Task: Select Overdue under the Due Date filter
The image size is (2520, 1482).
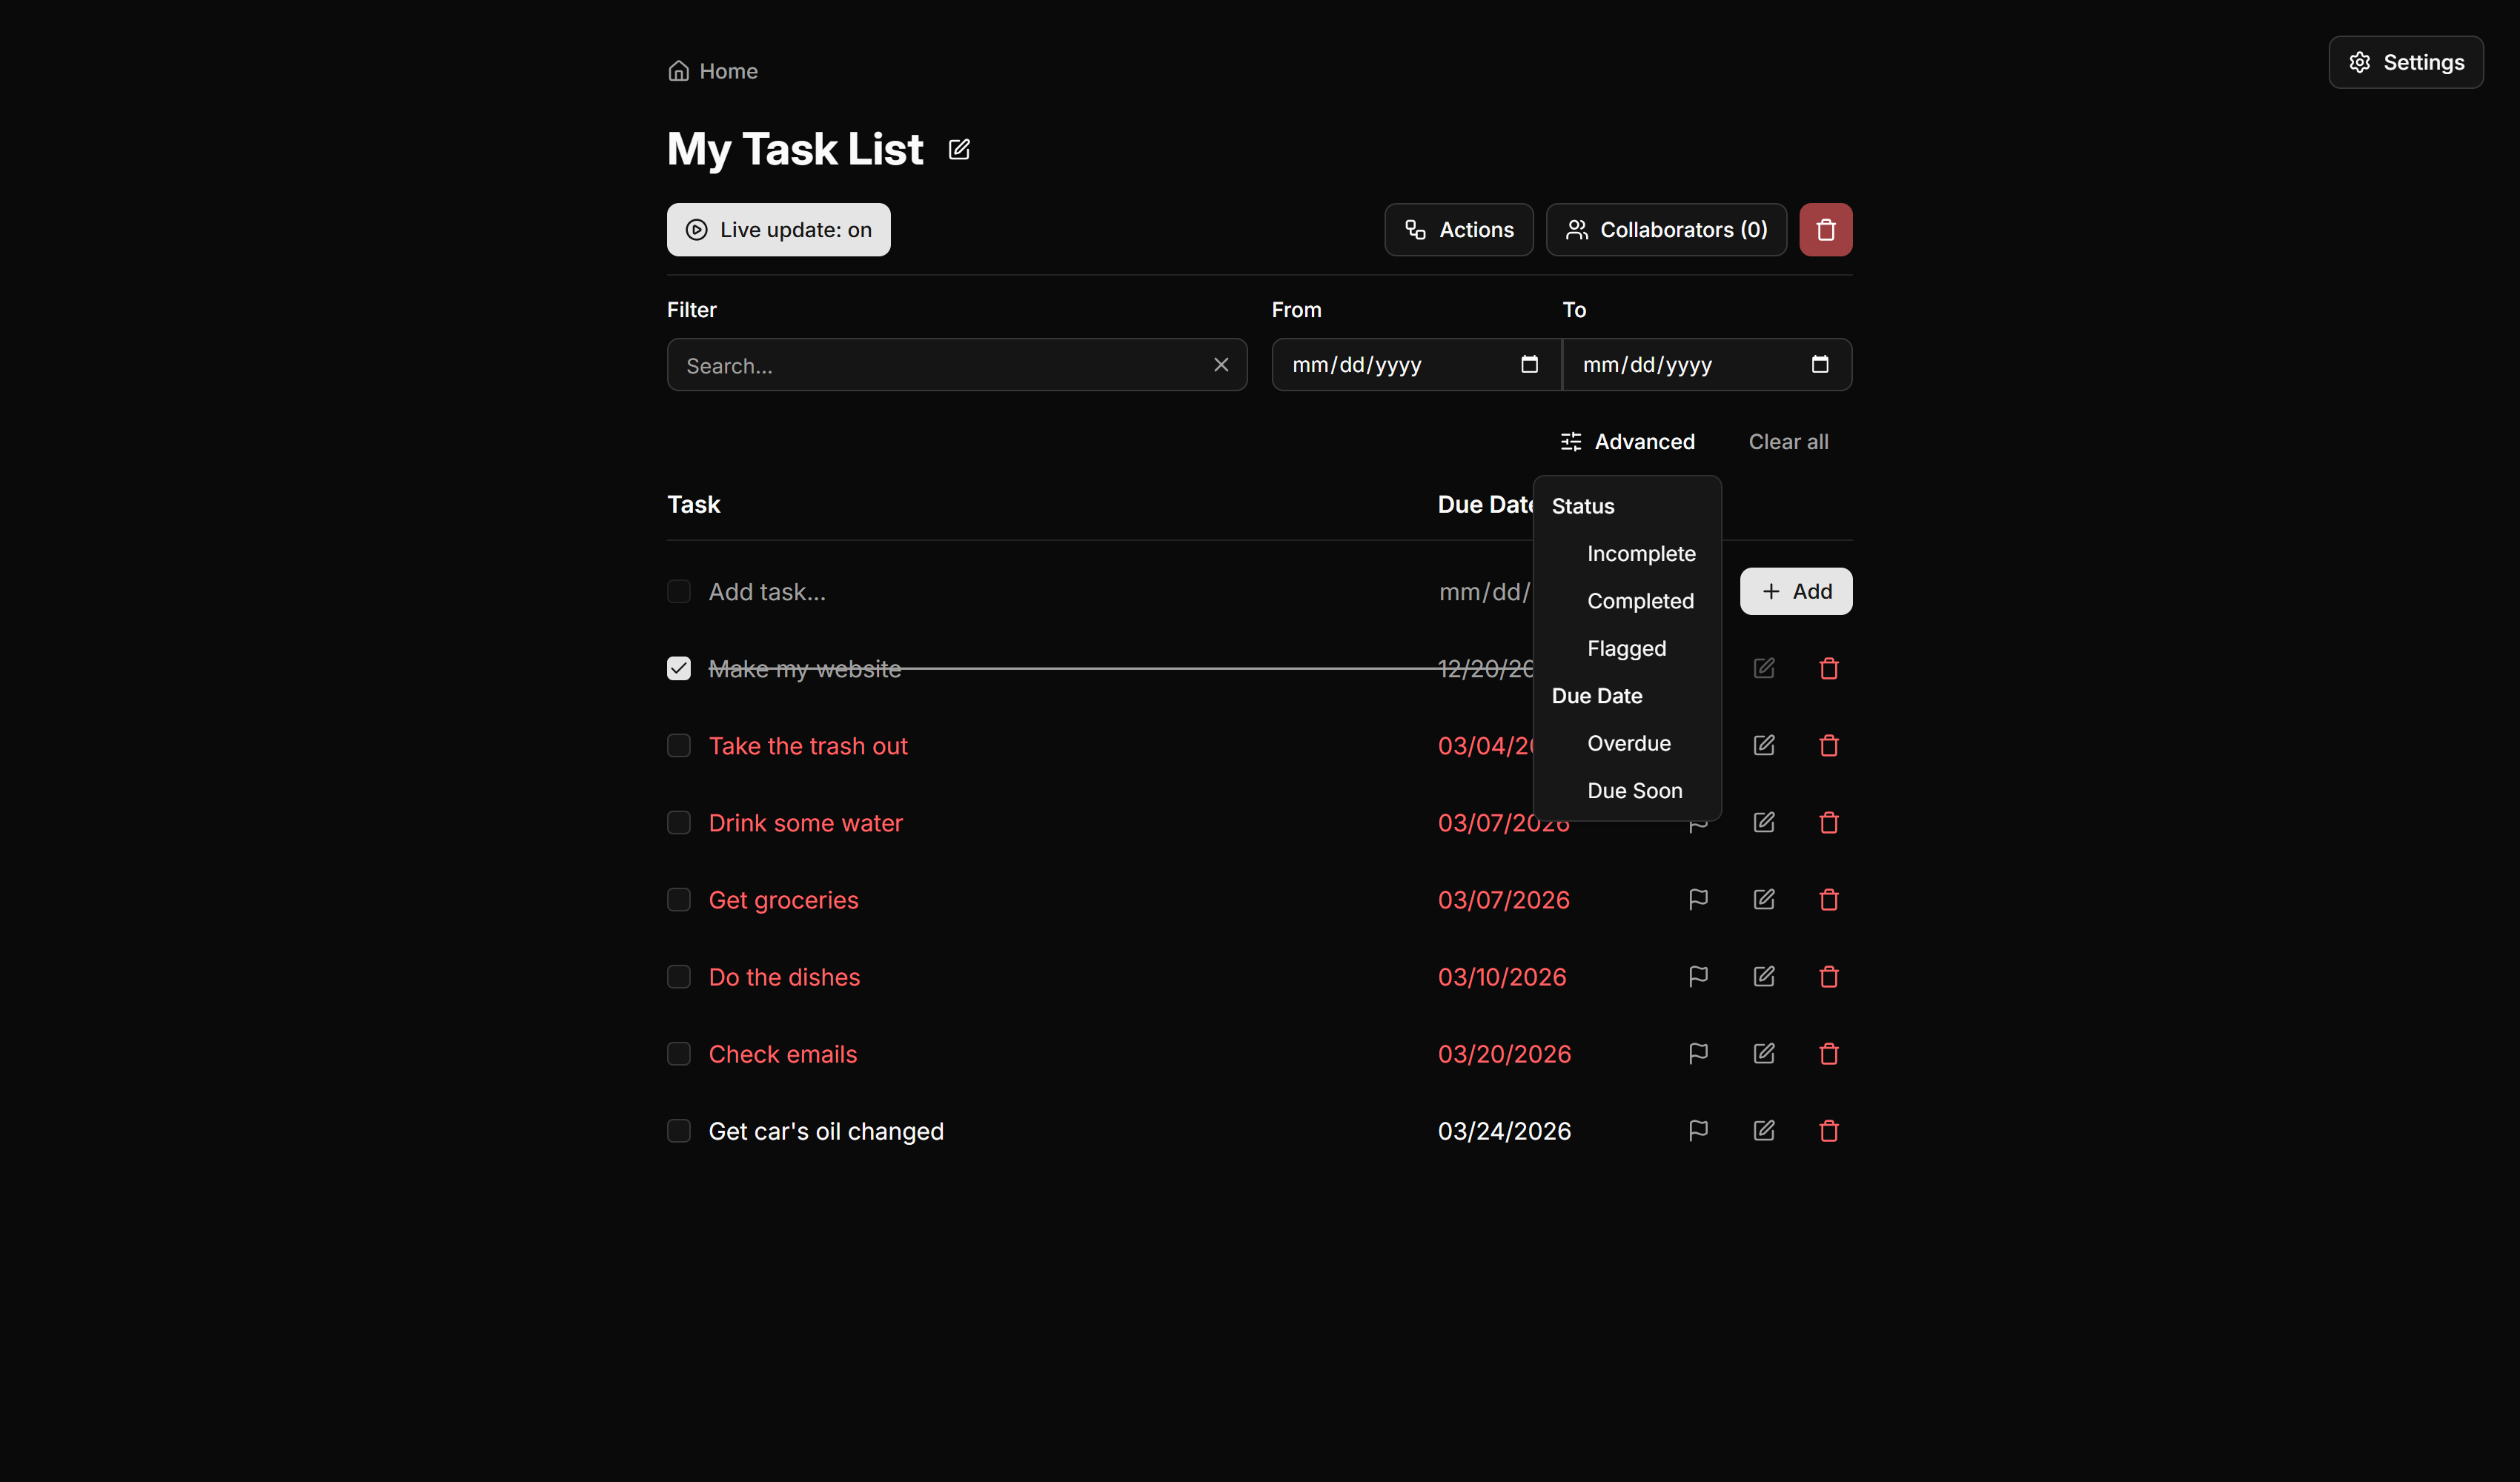Action: point(1629,743)
